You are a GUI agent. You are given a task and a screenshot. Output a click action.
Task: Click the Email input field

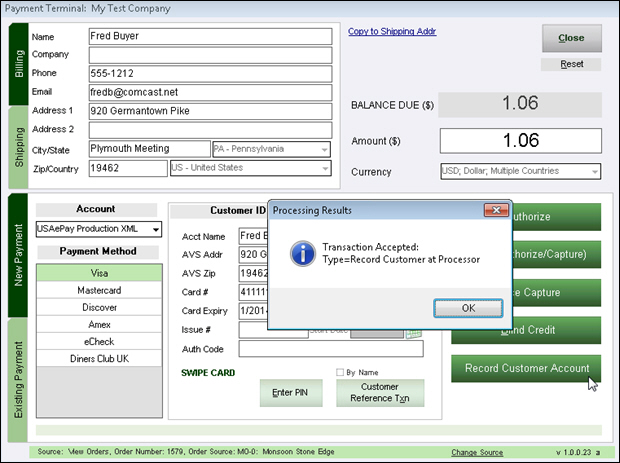209,92
